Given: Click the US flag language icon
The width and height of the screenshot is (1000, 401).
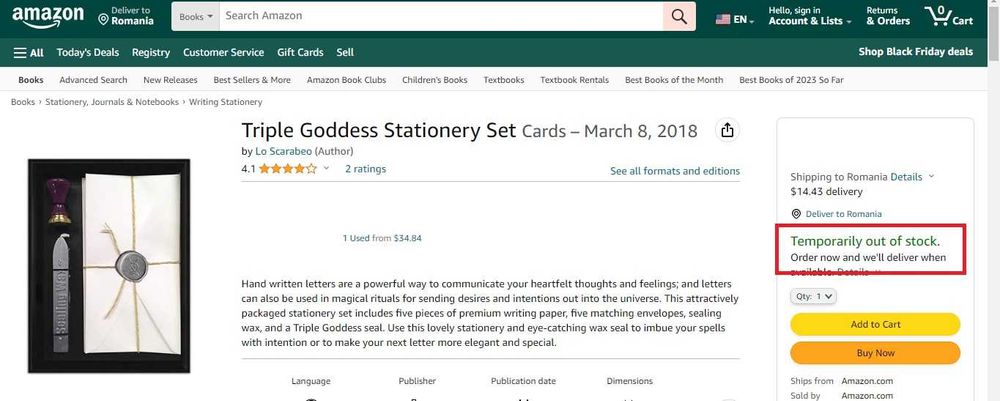Looking at the screenshot, I should pyautogui.click(x=723, y=18).
